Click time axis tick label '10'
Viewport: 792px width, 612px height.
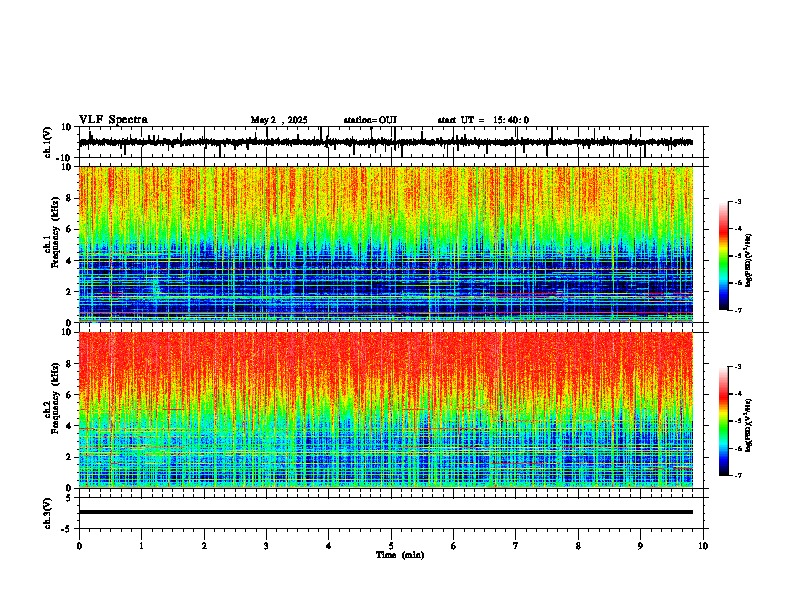703,546
